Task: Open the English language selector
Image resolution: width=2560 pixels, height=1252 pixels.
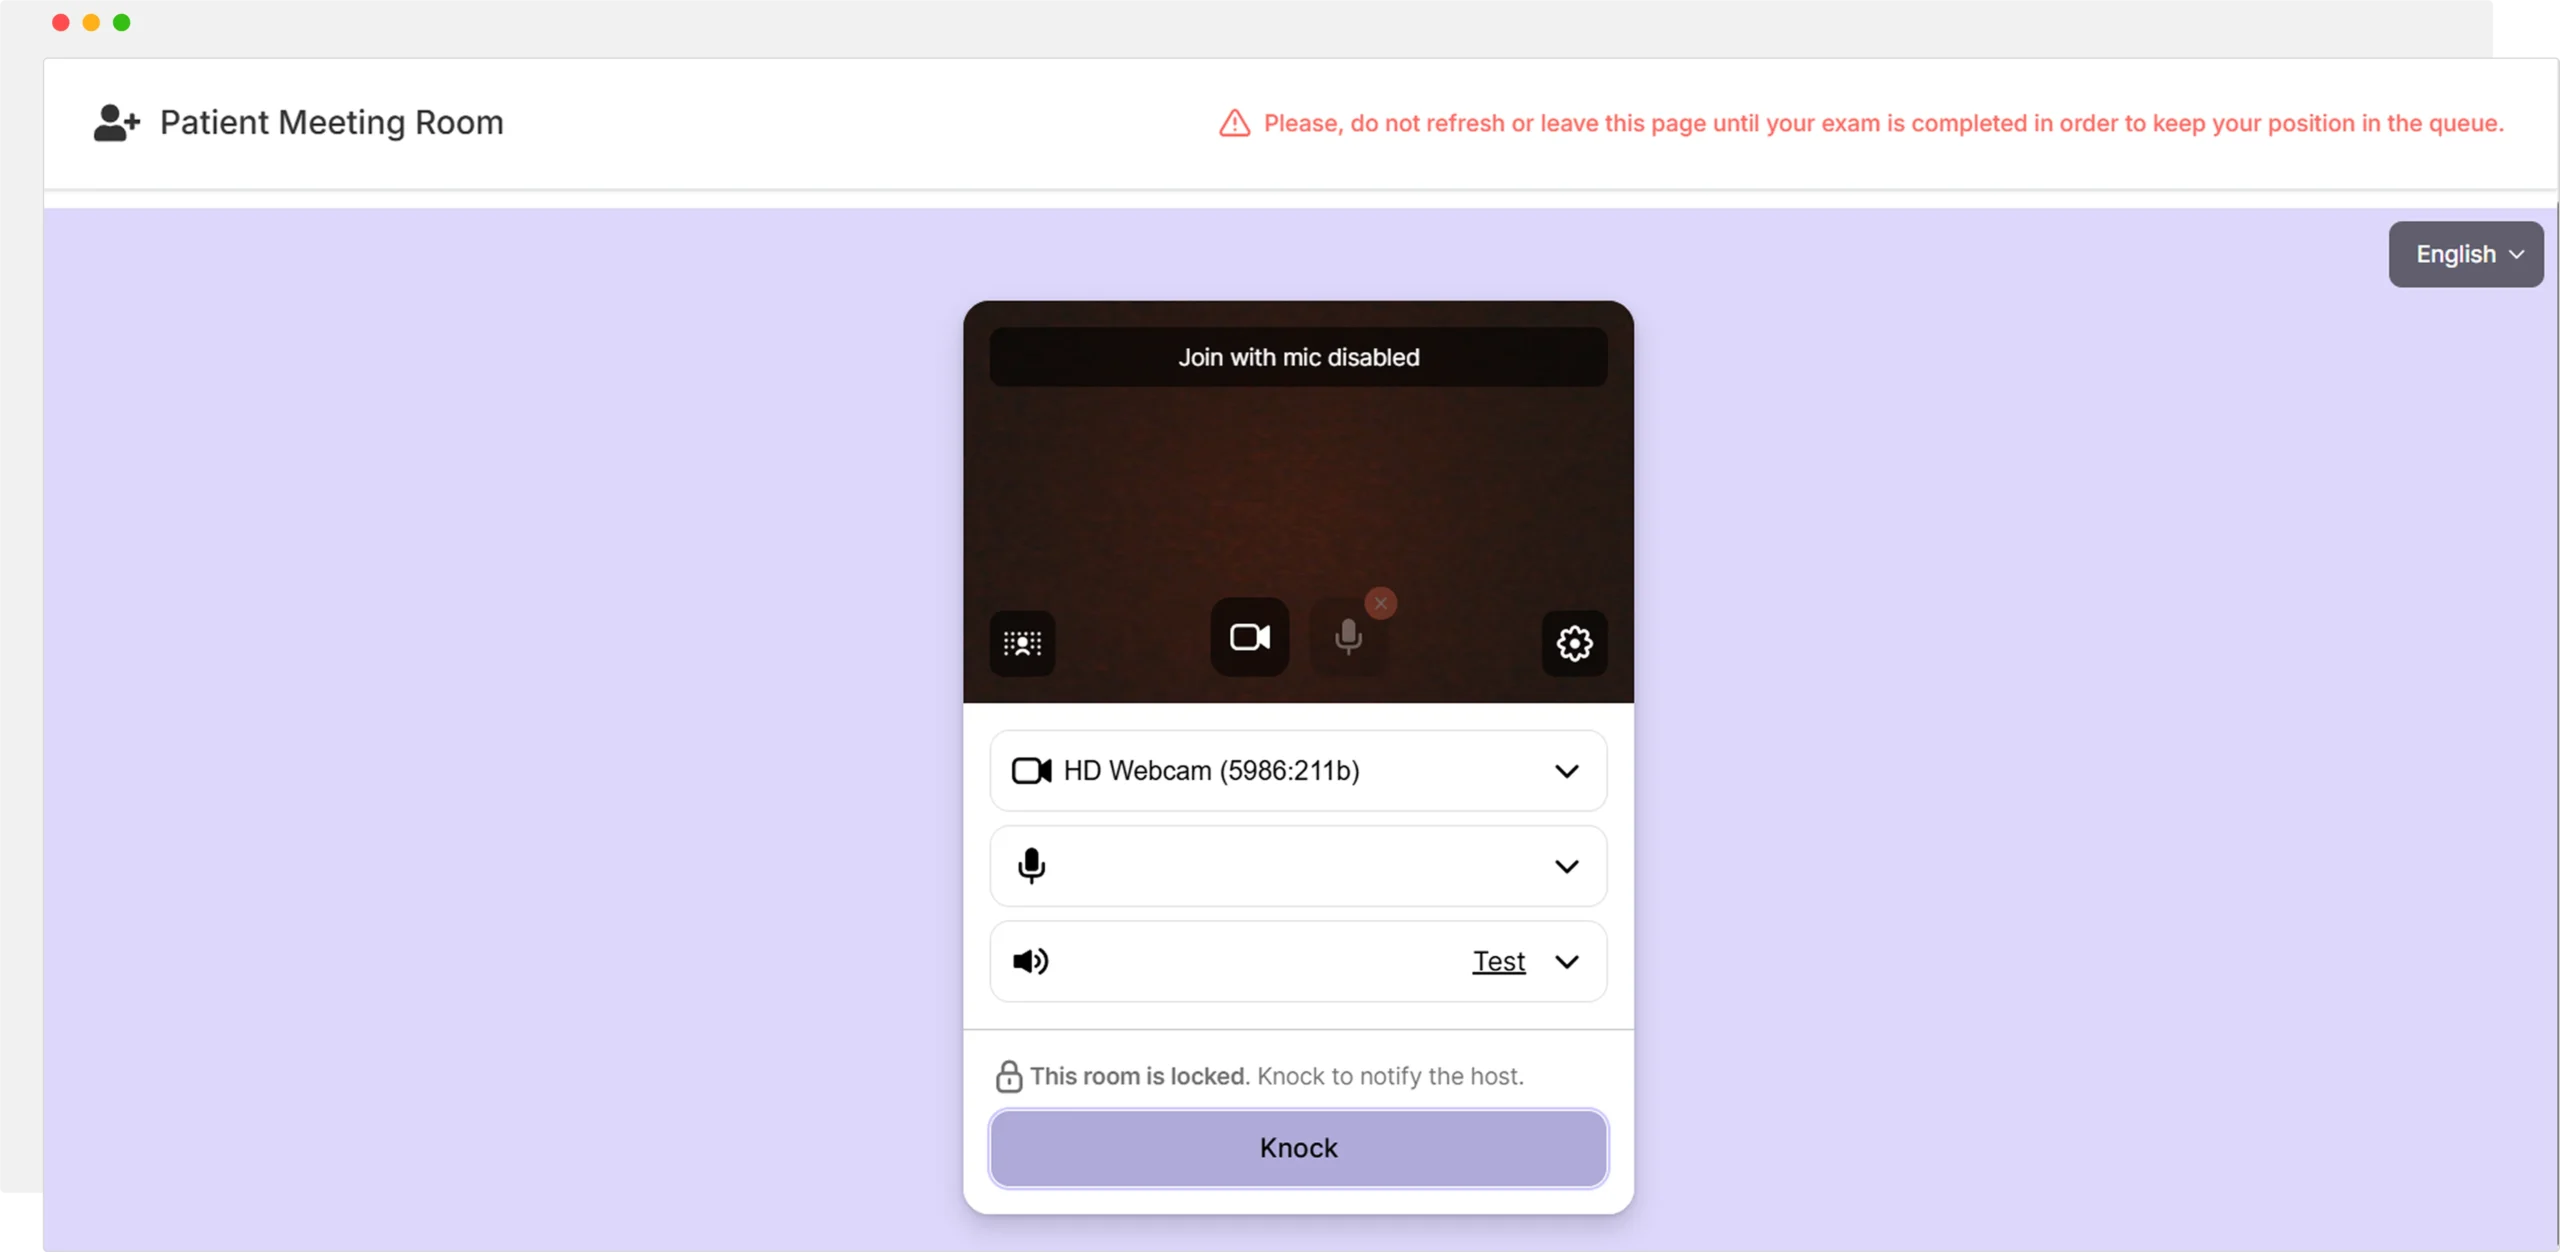Action: point(2465,254)
